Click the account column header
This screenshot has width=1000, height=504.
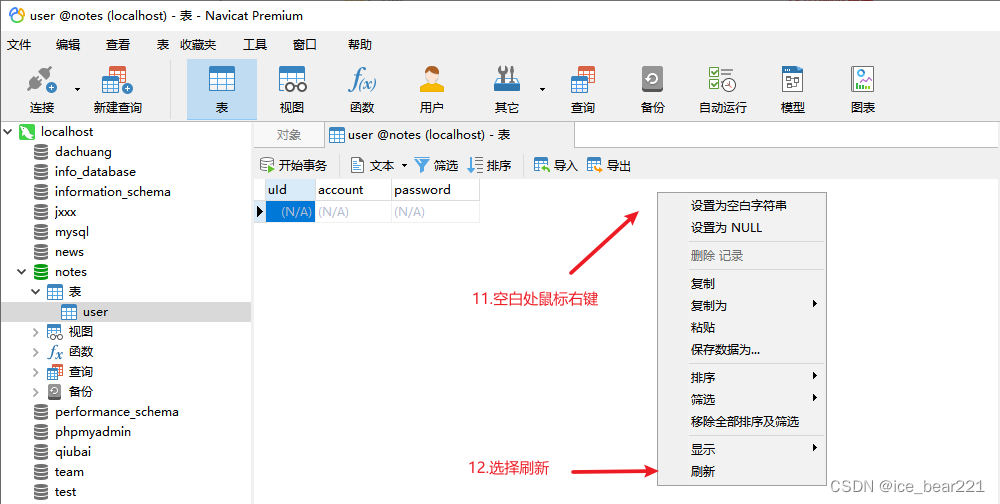pyautogui.click(x=353, y=189)
